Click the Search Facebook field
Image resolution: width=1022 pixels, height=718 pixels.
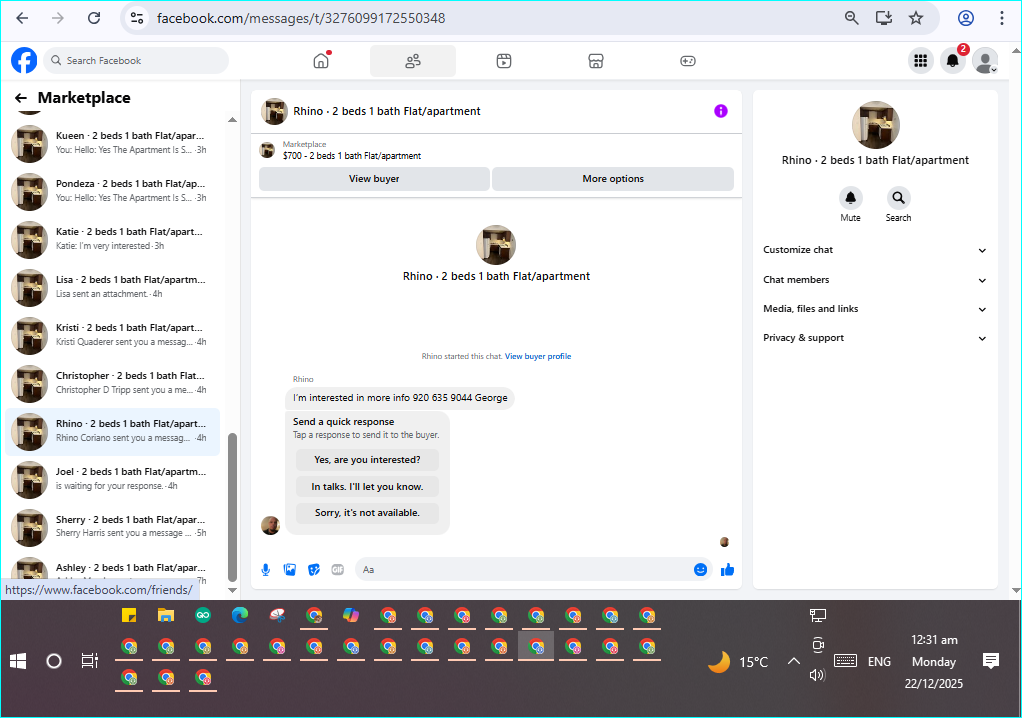point(136,61)
